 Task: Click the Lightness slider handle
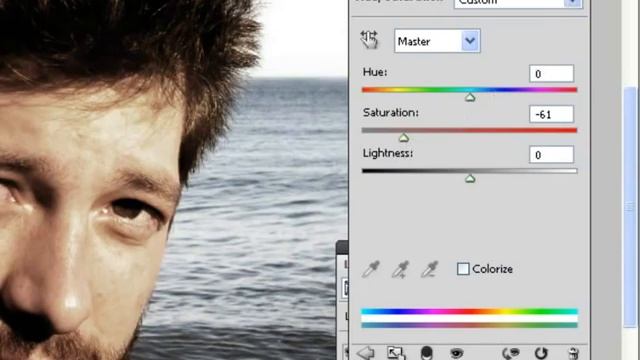[x=470, y=178]
